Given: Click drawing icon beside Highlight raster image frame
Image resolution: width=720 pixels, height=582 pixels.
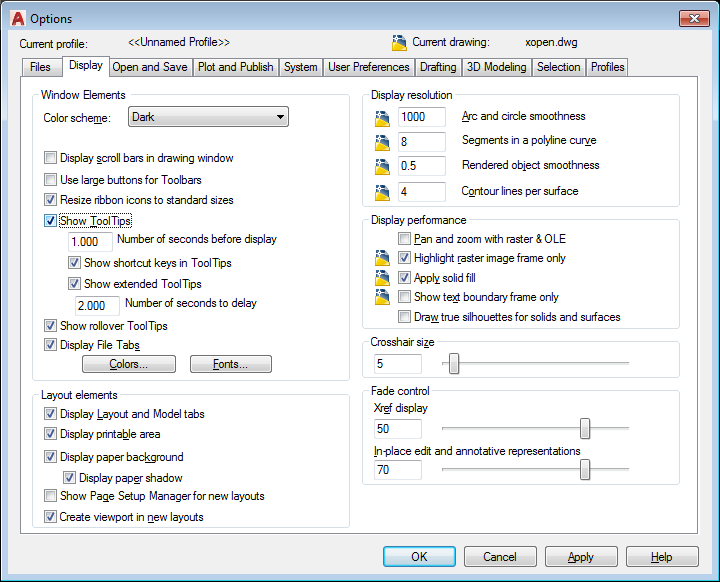Looking at the screenshot, I should 380,259.
